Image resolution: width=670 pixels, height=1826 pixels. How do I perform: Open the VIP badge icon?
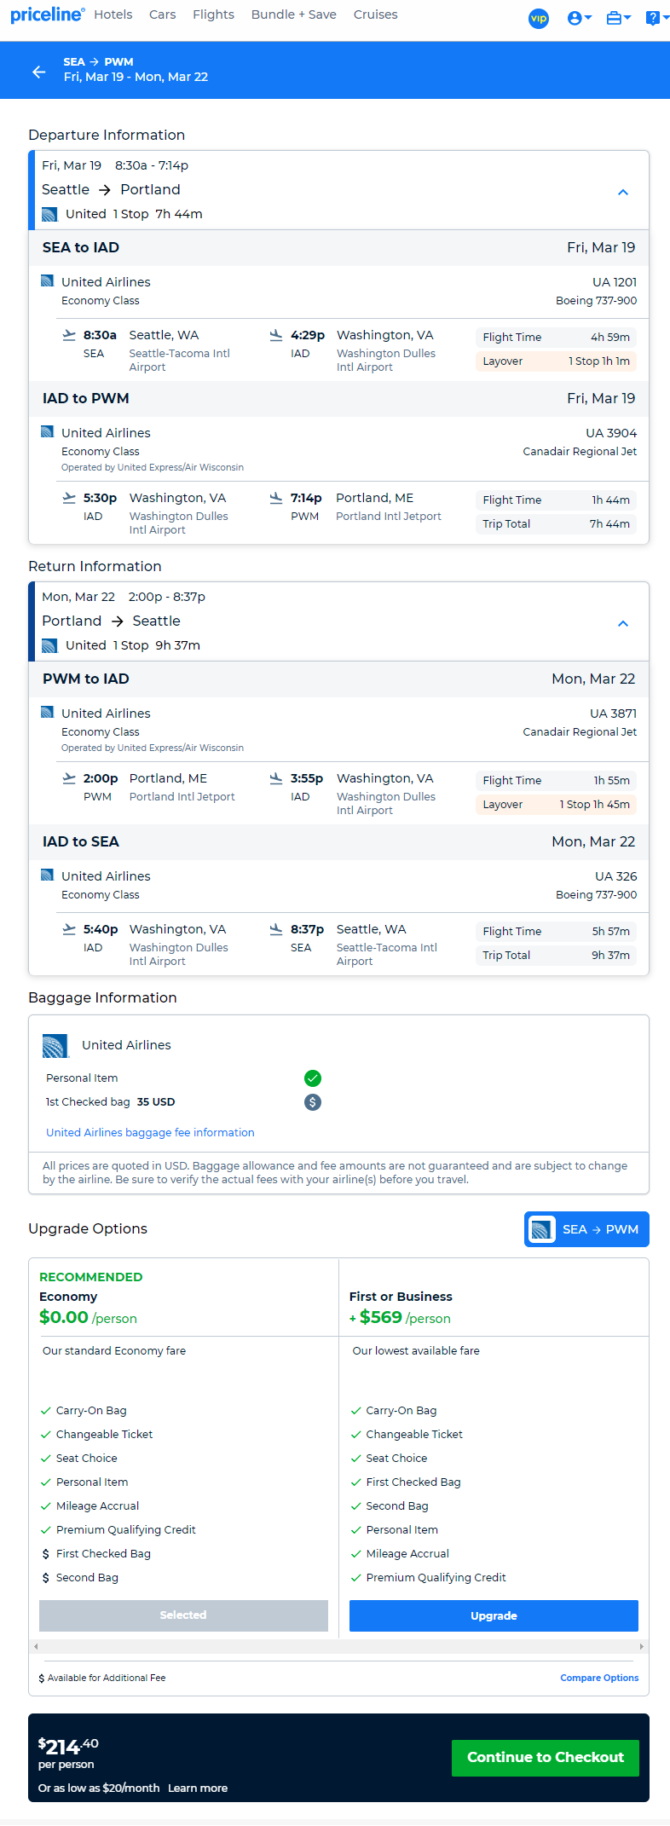tap(539, 18)
